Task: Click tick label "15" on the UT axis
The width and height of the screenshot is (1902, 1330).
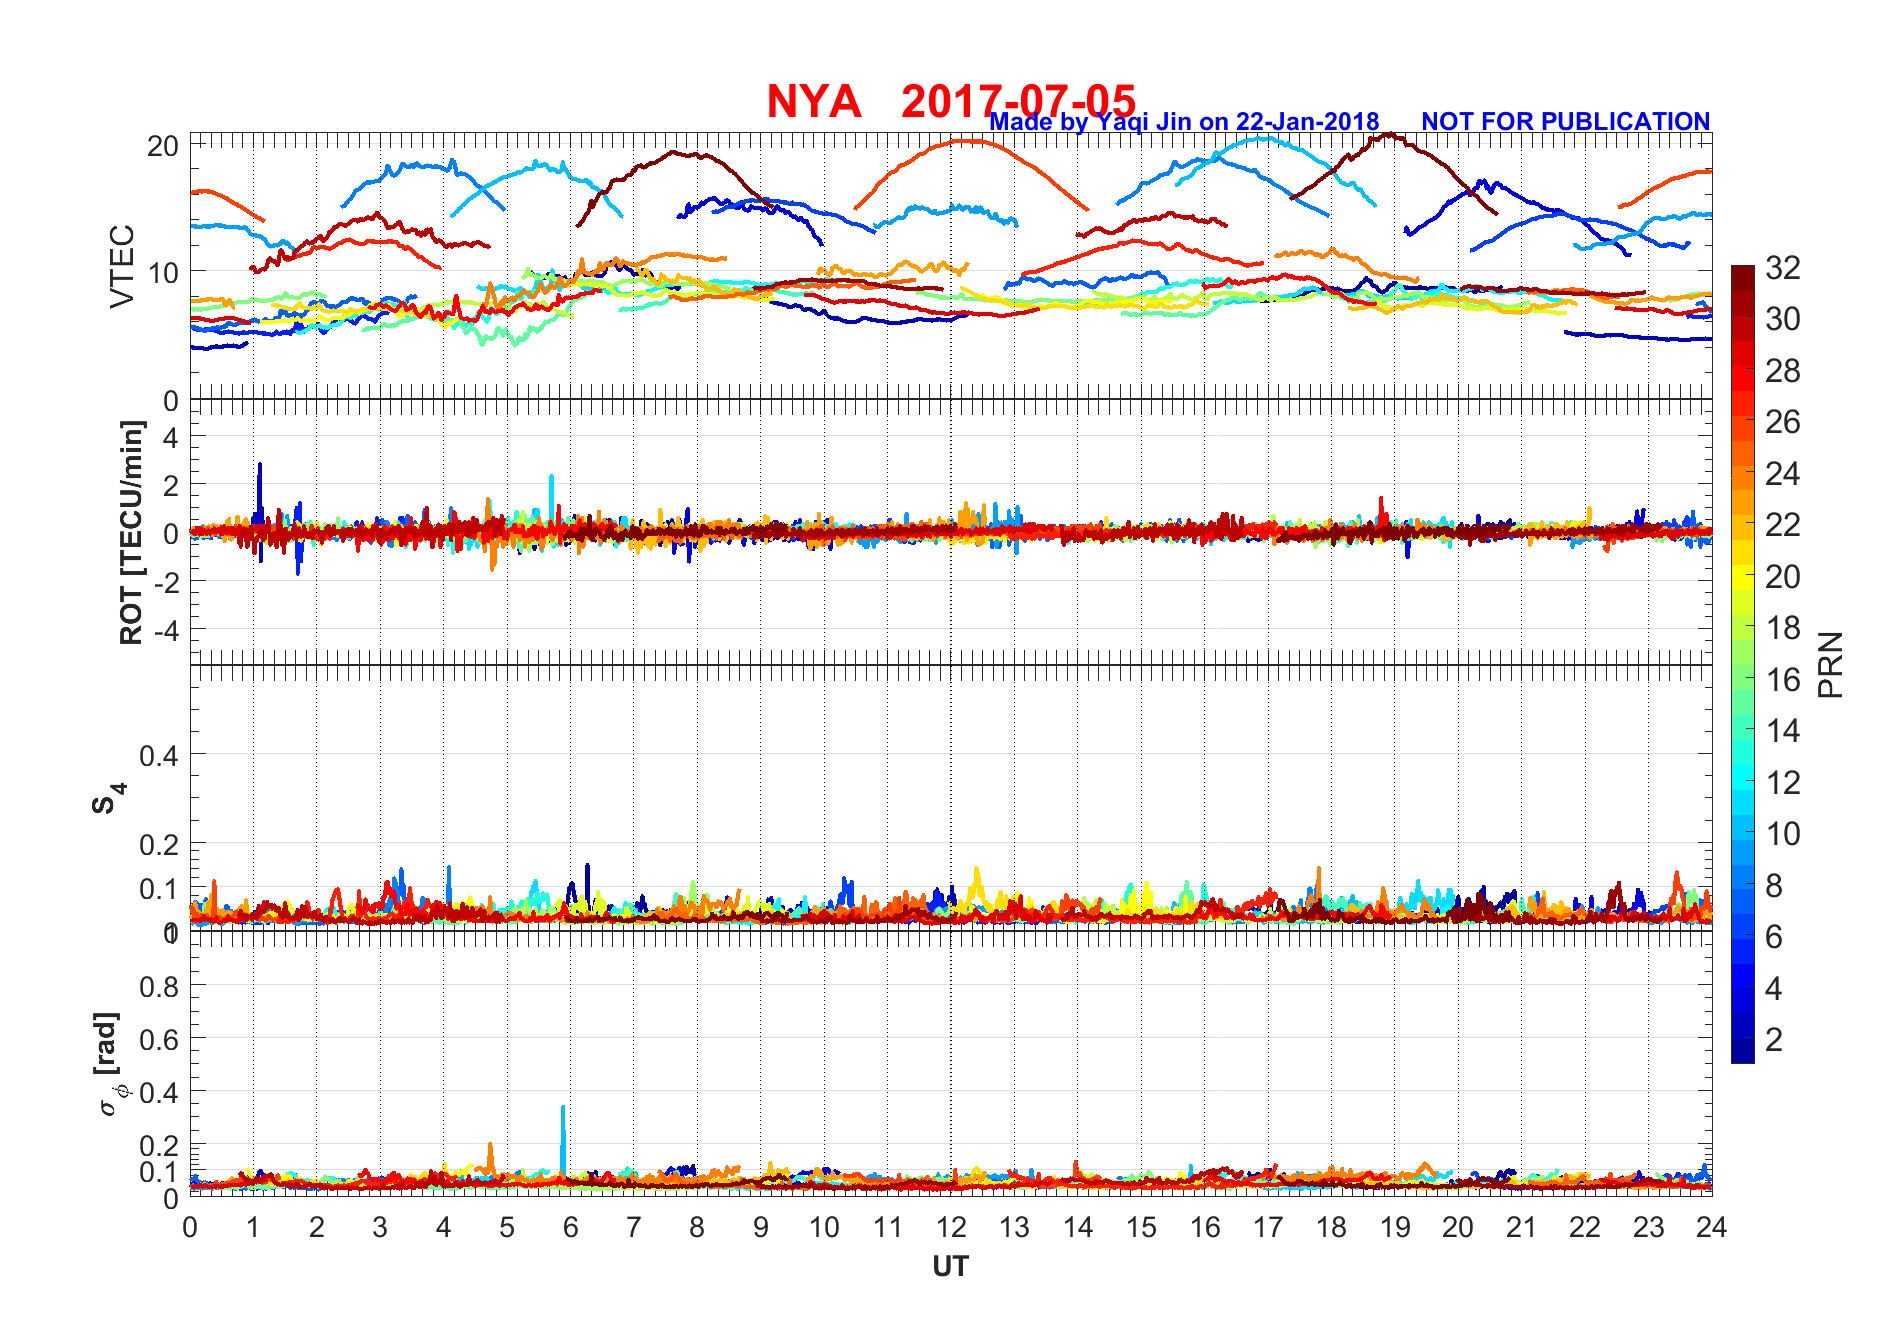Action: tap(1141, 1228)
